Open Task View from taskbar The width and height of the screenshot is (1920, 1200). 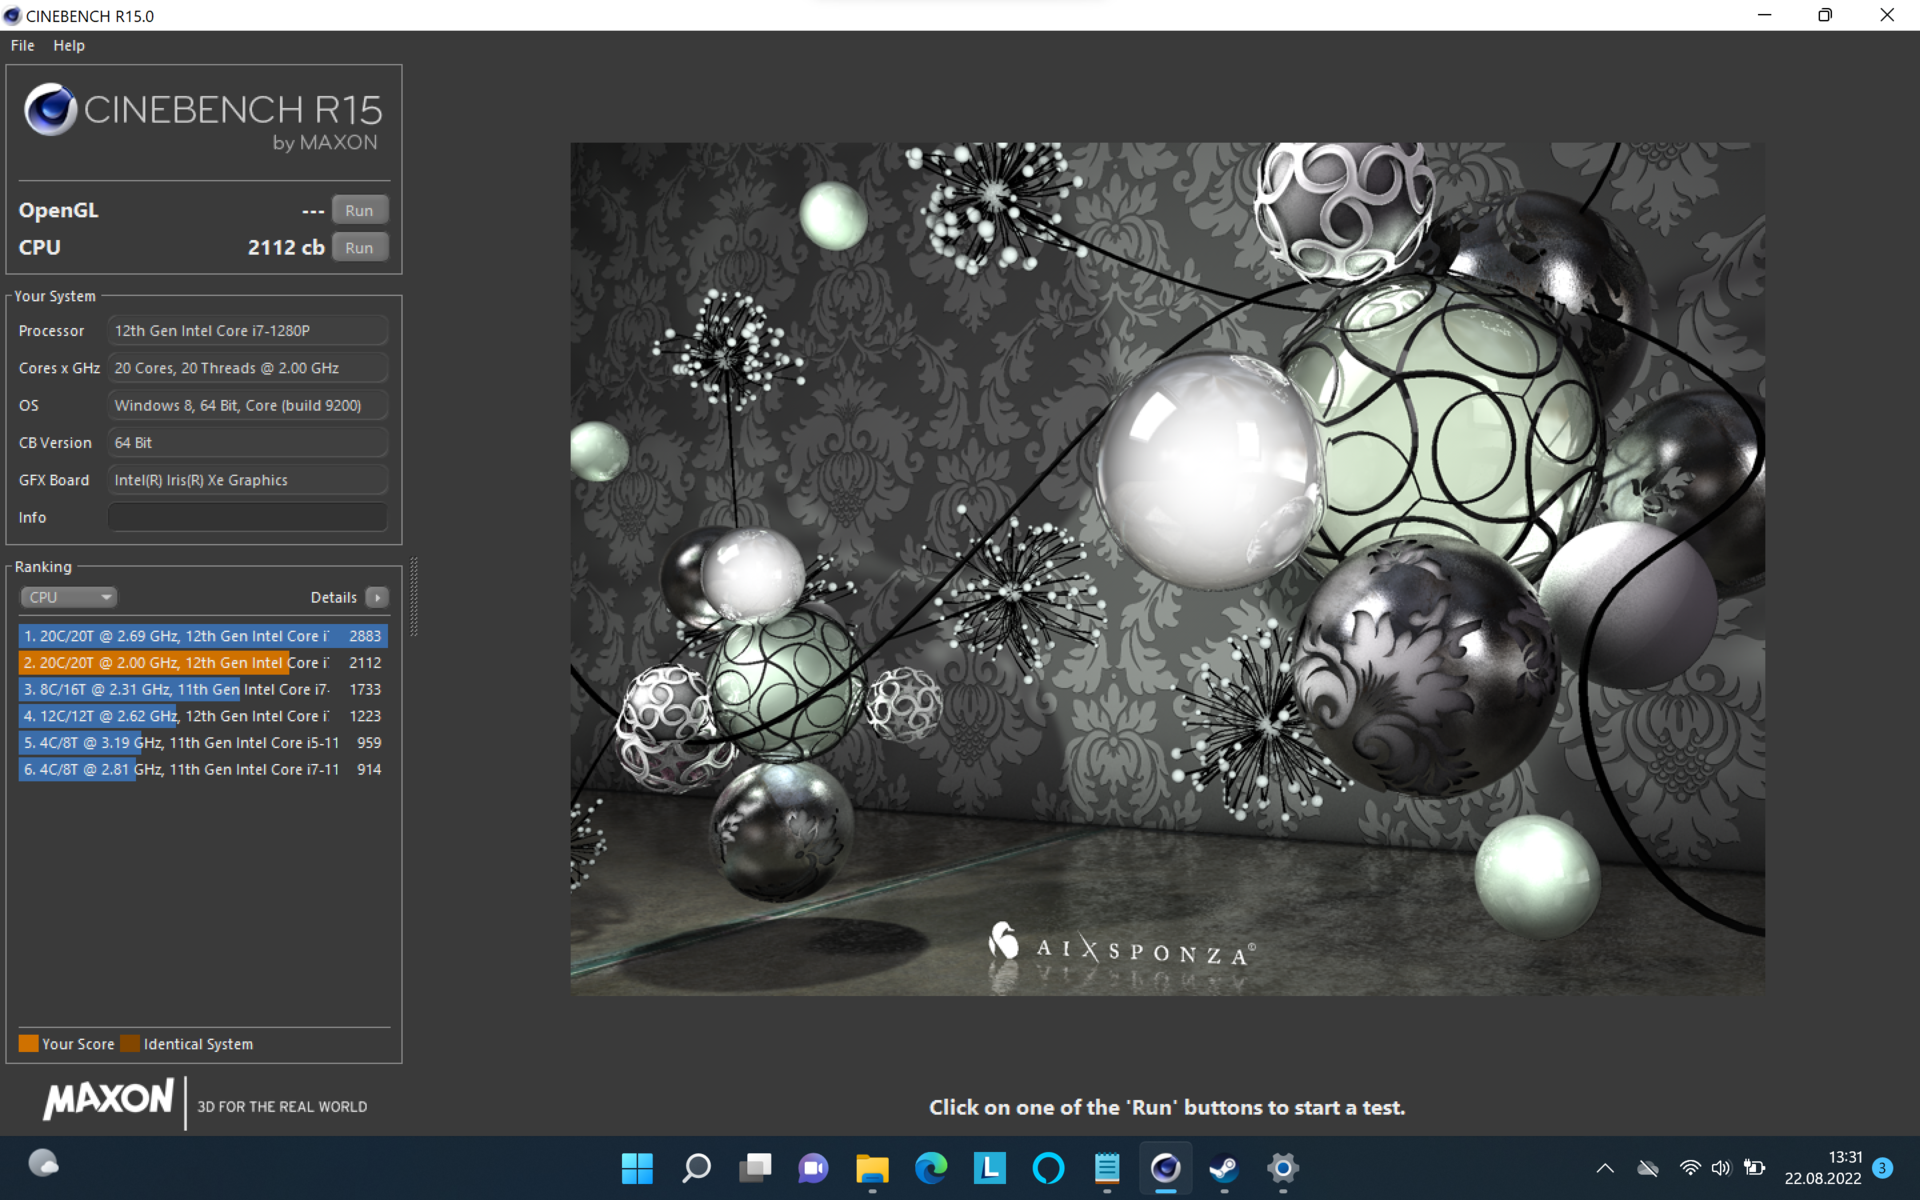point(755,1167)
